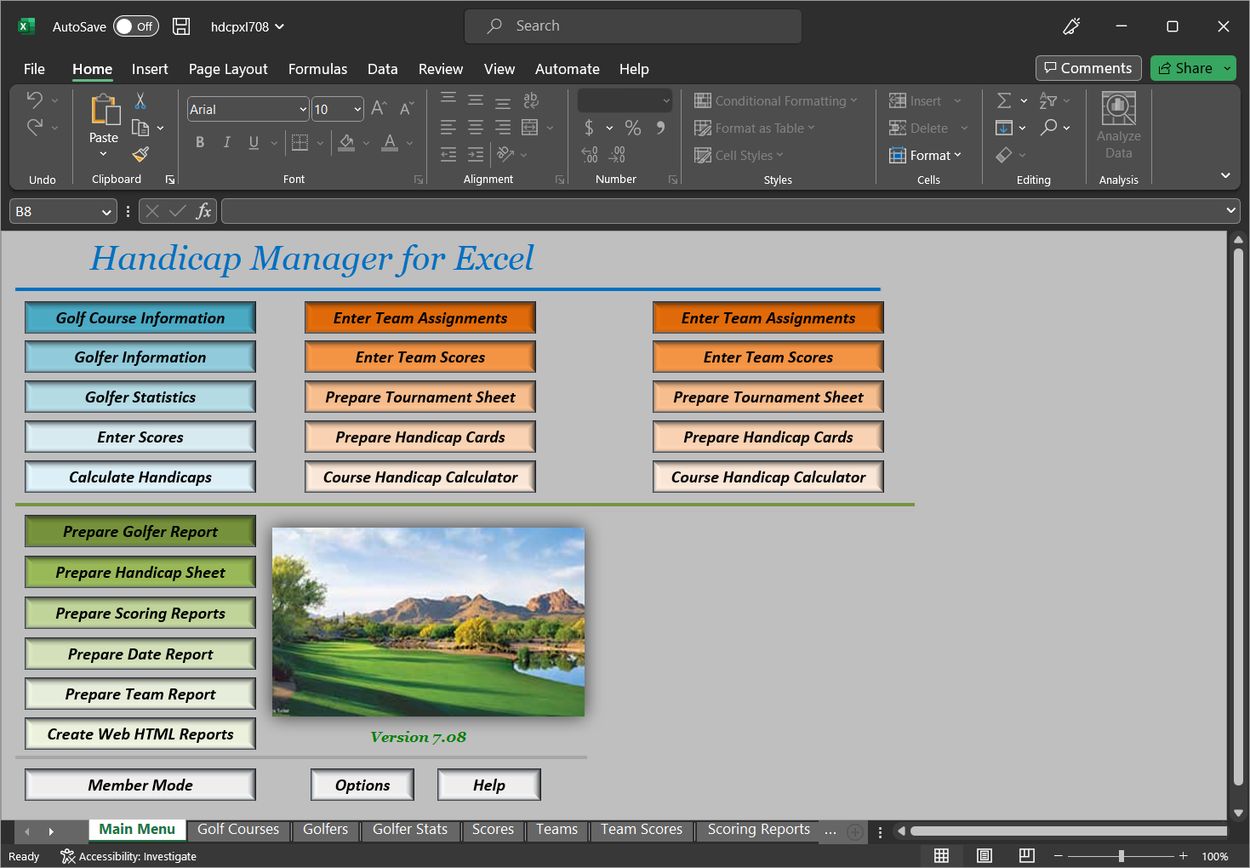Open the Conditional Formatting dropdown
Viewport: 1250px width, 868px height.
click(x=776, y=101)
